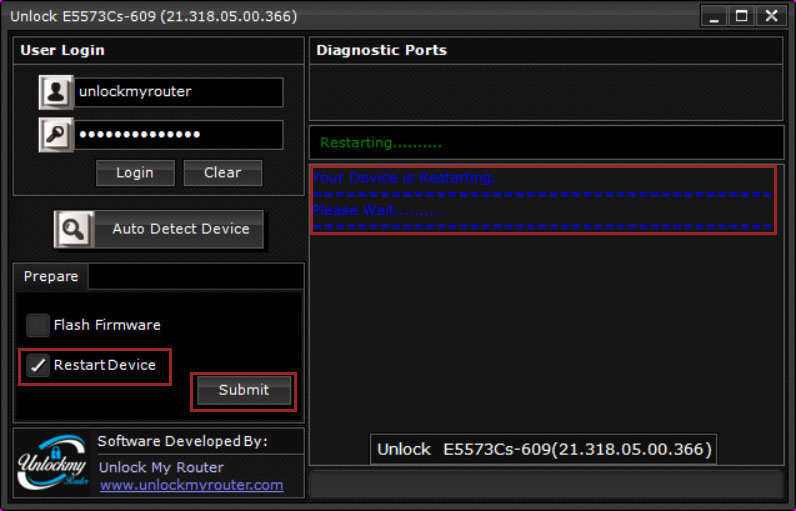Maximize the Unlock E5573Cs-609 window
This screenshot has height=511, width=796.
pos(742,16)
